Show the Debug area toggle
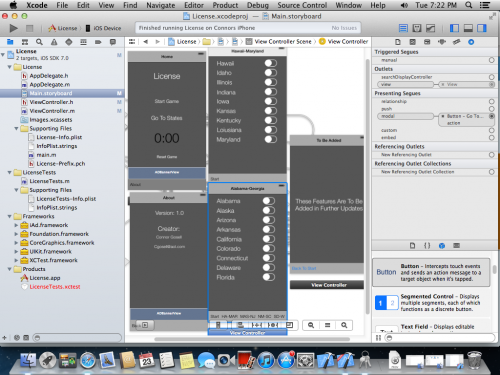The width and height of the screenshot is (500, 375). pos(468,28)
